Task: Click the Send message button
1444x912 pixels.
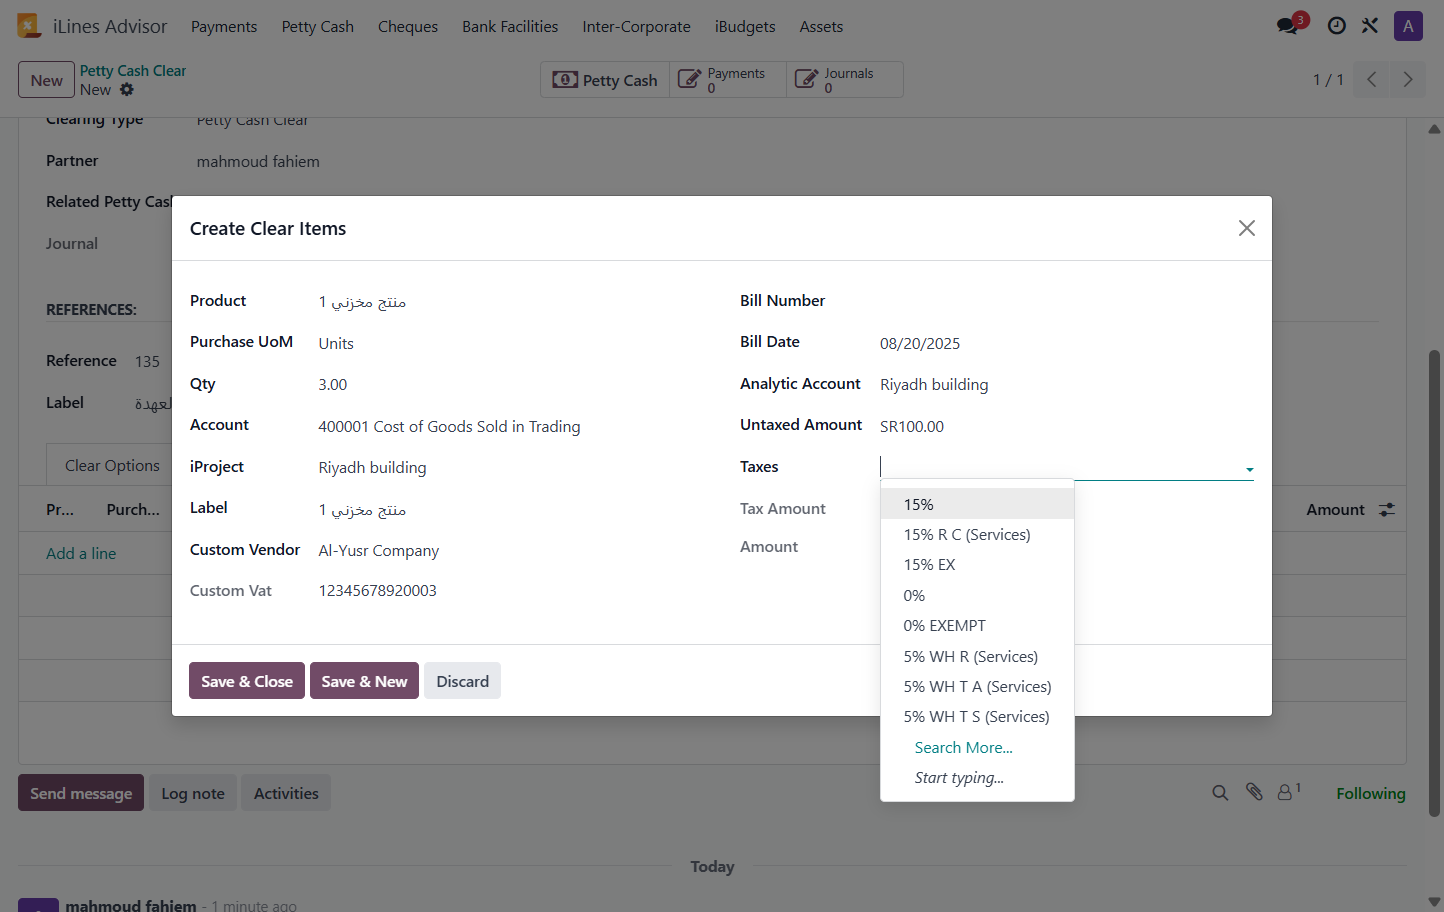Action: 81,793
